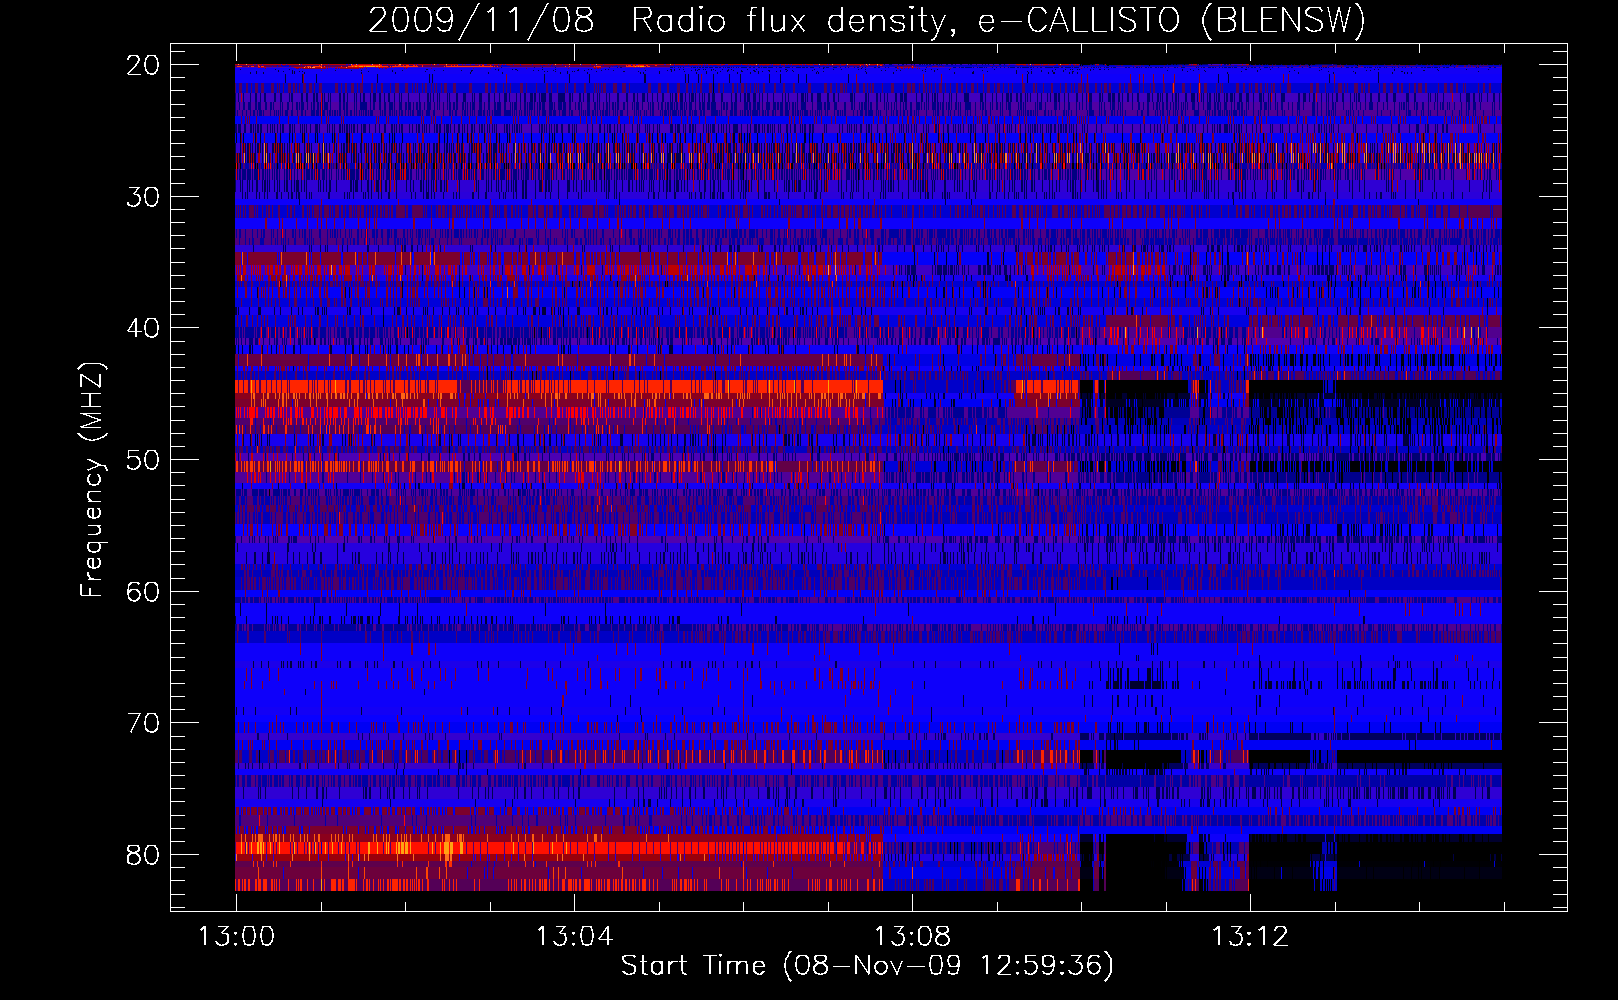Click the '50' frequency tick label
The image size is (1618, 1000).
point(144,460)
